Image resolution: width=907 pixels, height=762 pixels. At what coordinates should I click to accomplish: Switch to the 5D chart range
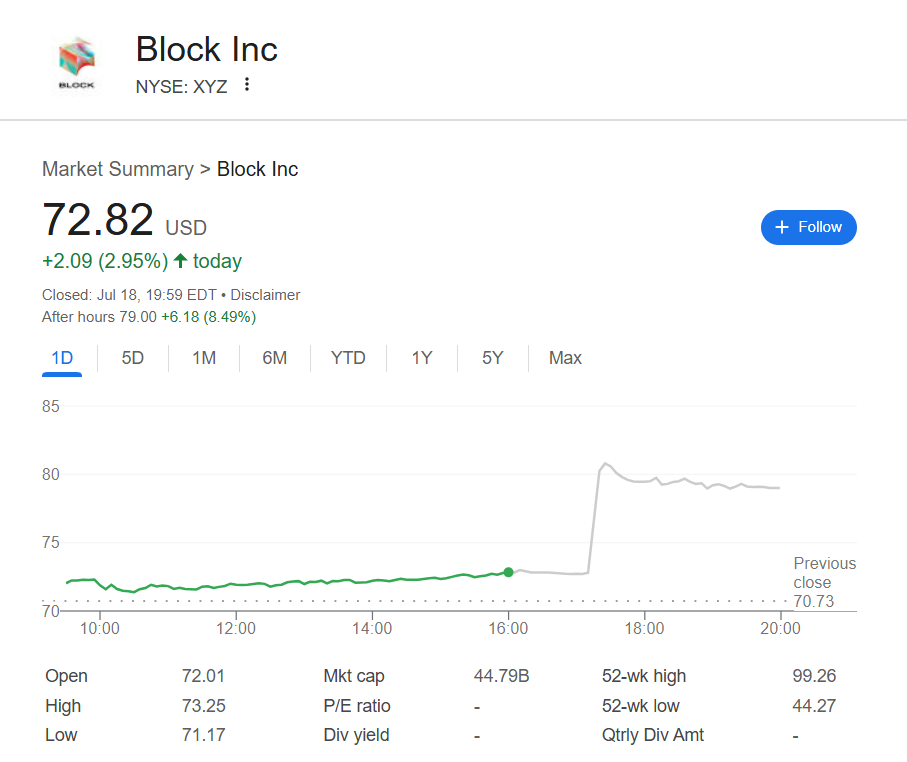tap(133, 358)
